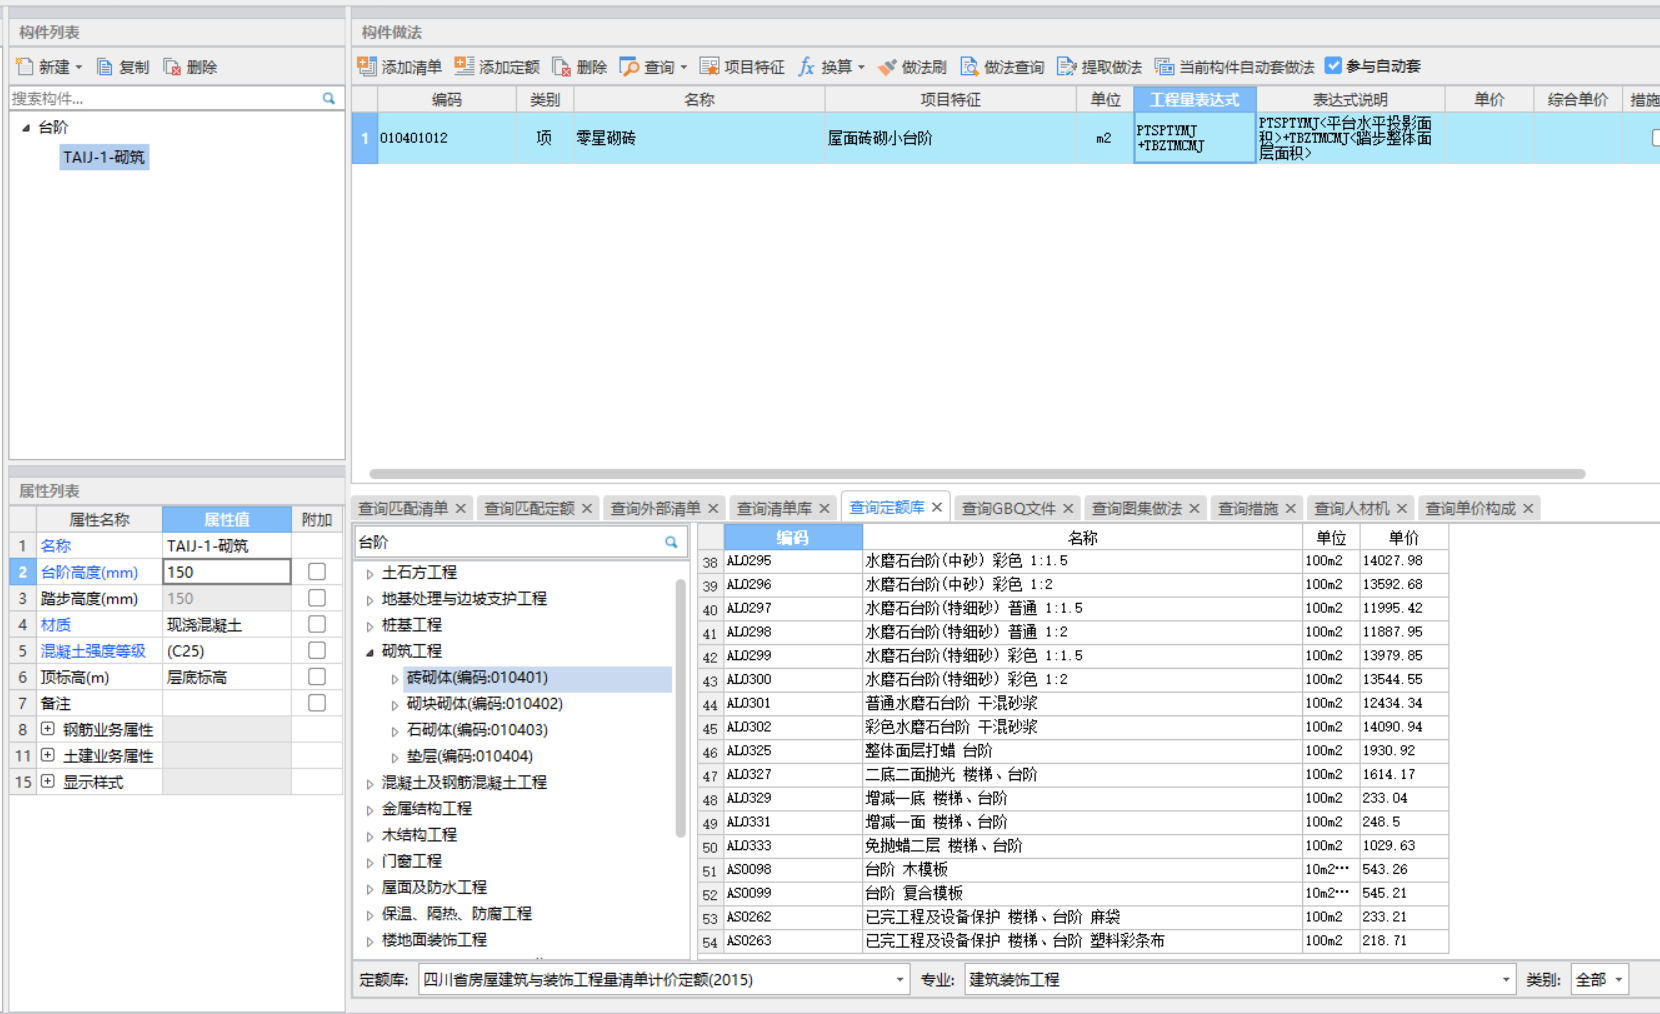Click the 换算 fx toolbar icon
This screenshot has height=1014, width=1660.
pos(806,67)
